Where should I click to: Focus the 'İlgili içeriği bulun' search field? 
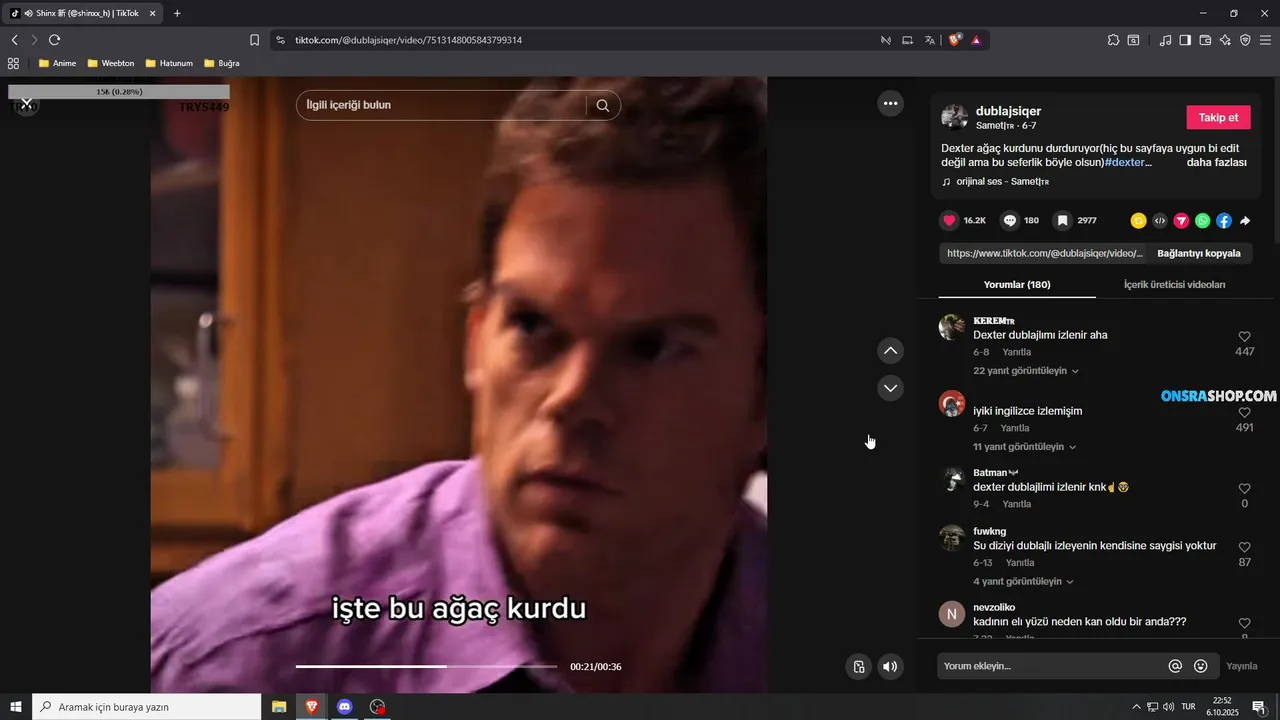tap(441, 105)
